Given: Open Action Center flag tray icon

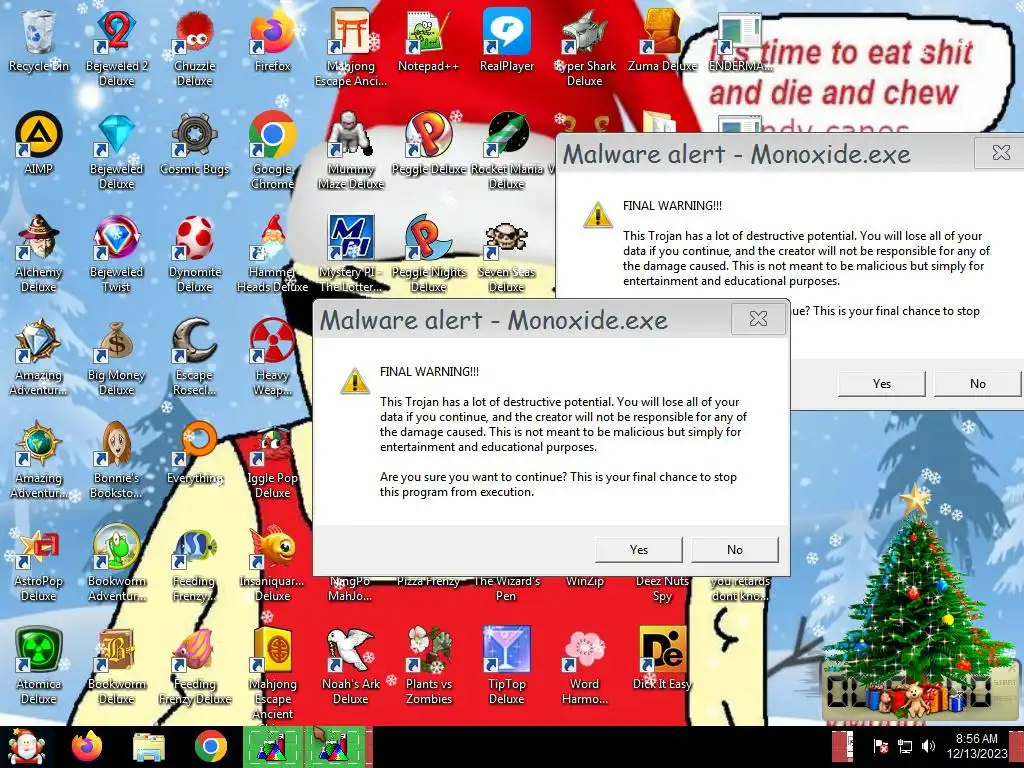Looking at the screenshot, I should click(880, 746).
